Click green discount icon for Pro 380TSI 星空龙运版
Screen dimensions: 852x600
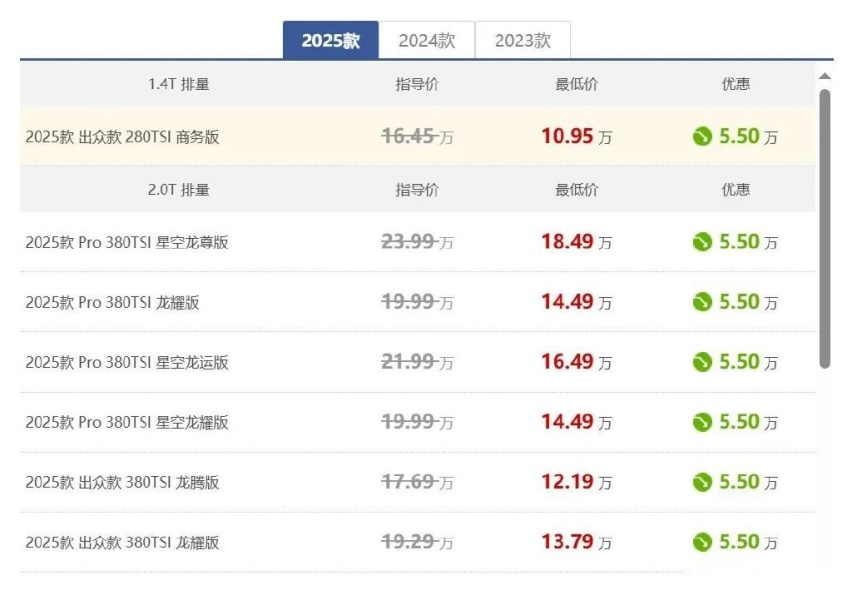point(702,362)
